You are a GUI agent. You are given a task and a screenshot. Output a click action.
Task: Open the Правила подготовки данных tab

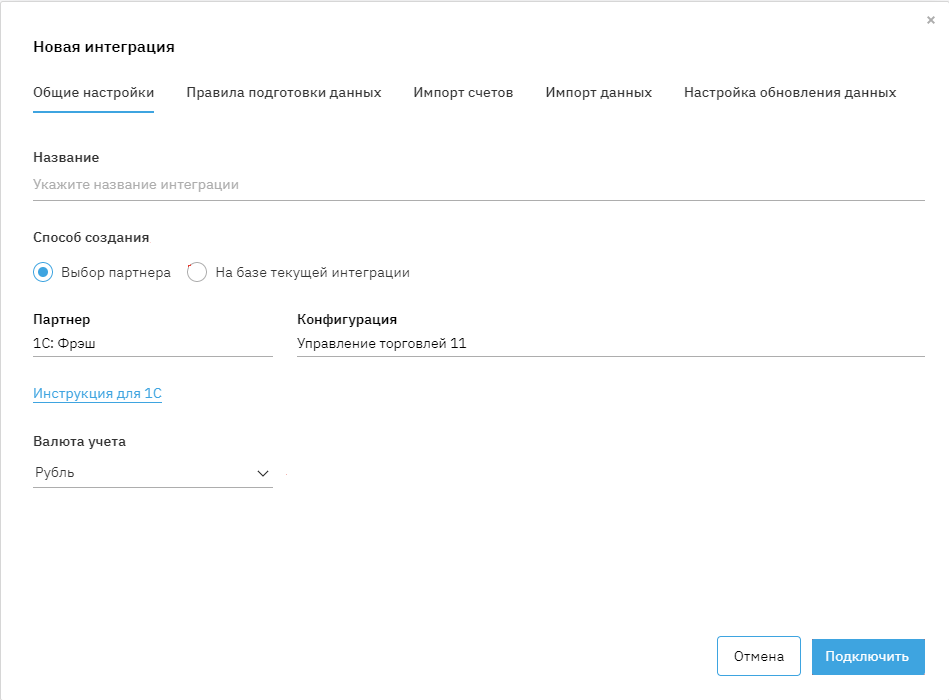(x=284, y=93)
